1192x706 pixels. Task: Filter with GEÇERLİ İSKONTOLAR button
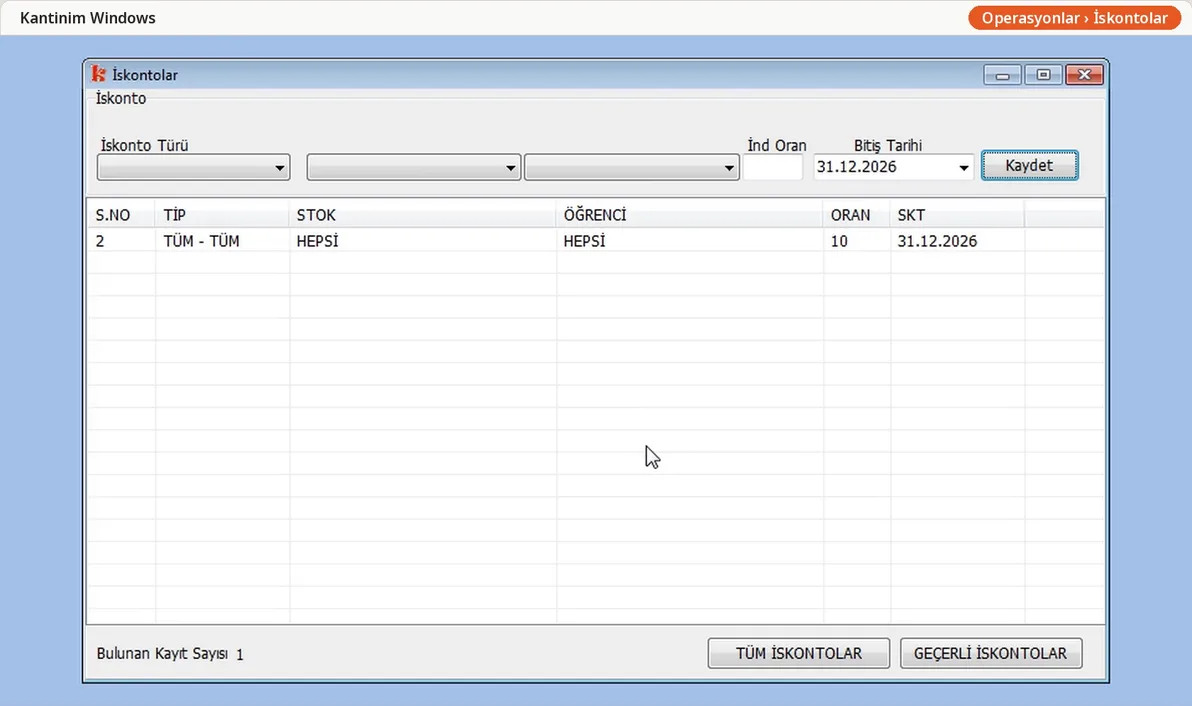[x=991, y=654]
